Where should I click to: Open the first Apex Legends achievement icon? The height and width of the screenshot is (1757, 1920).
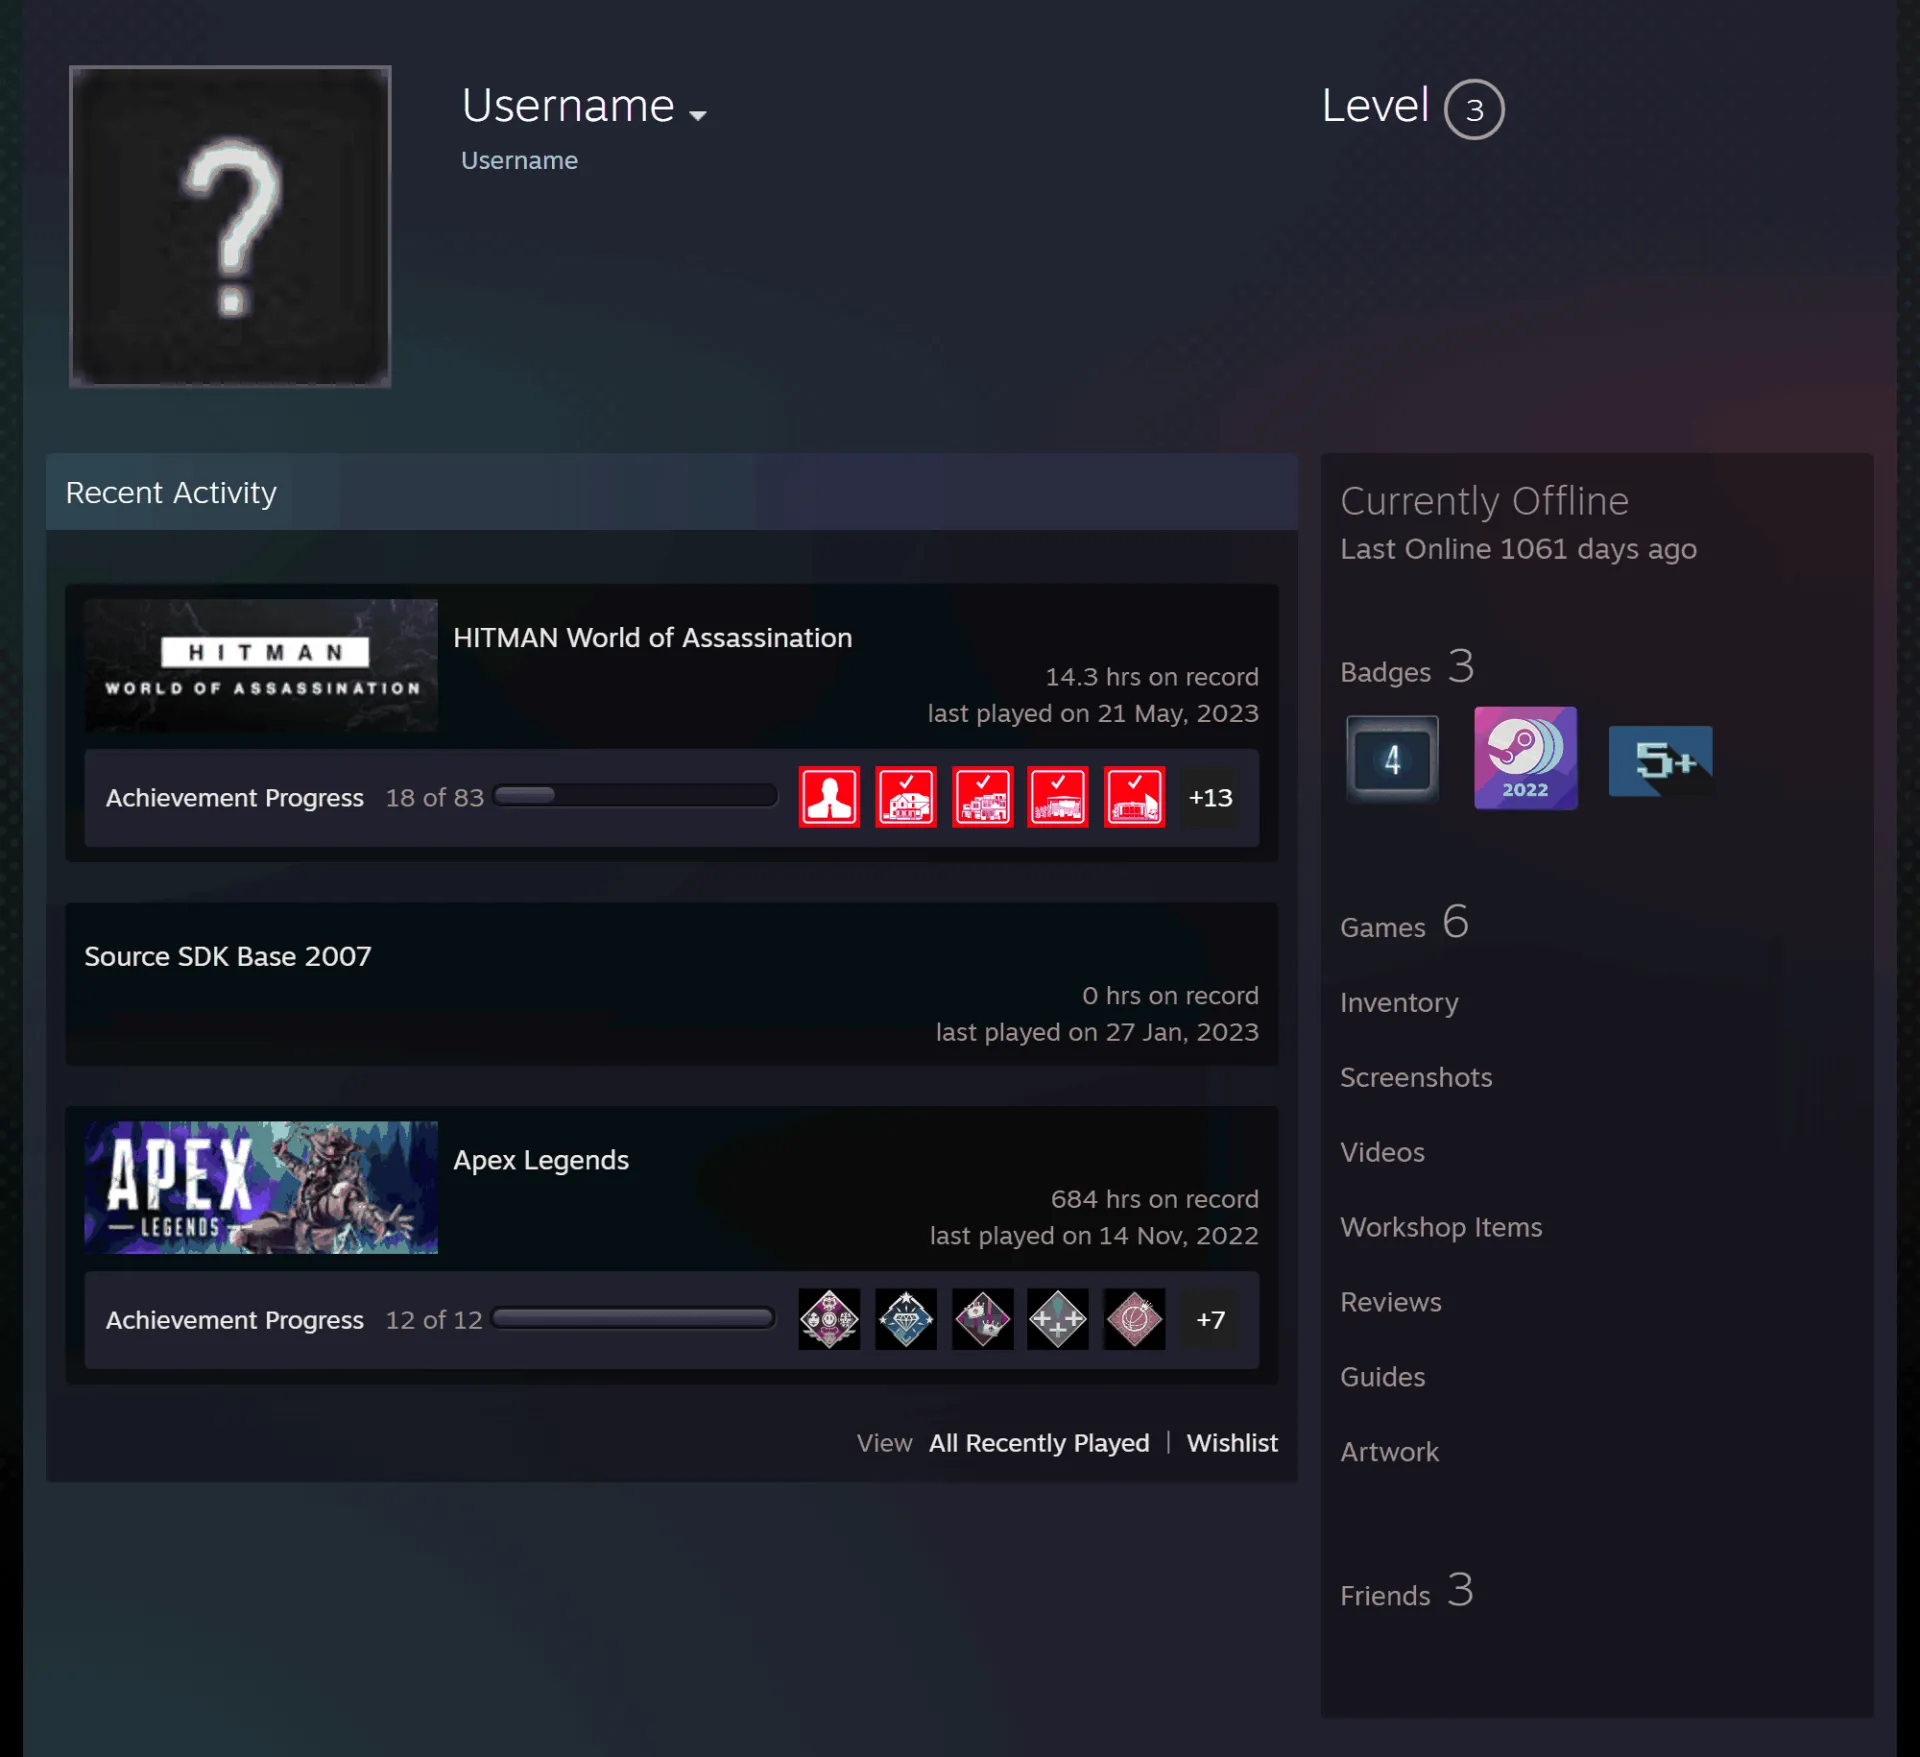pos(829,1319)
